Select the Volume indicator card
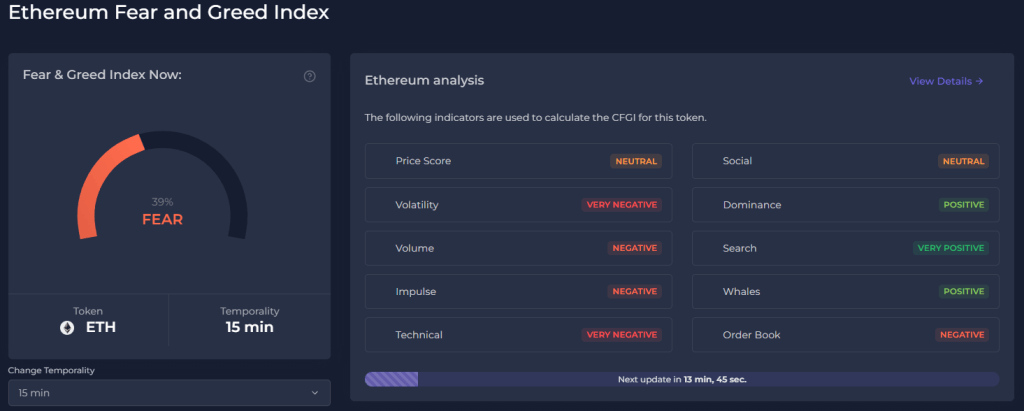The width and height of the screenshot is (1024, 411). tap(519, 248)
